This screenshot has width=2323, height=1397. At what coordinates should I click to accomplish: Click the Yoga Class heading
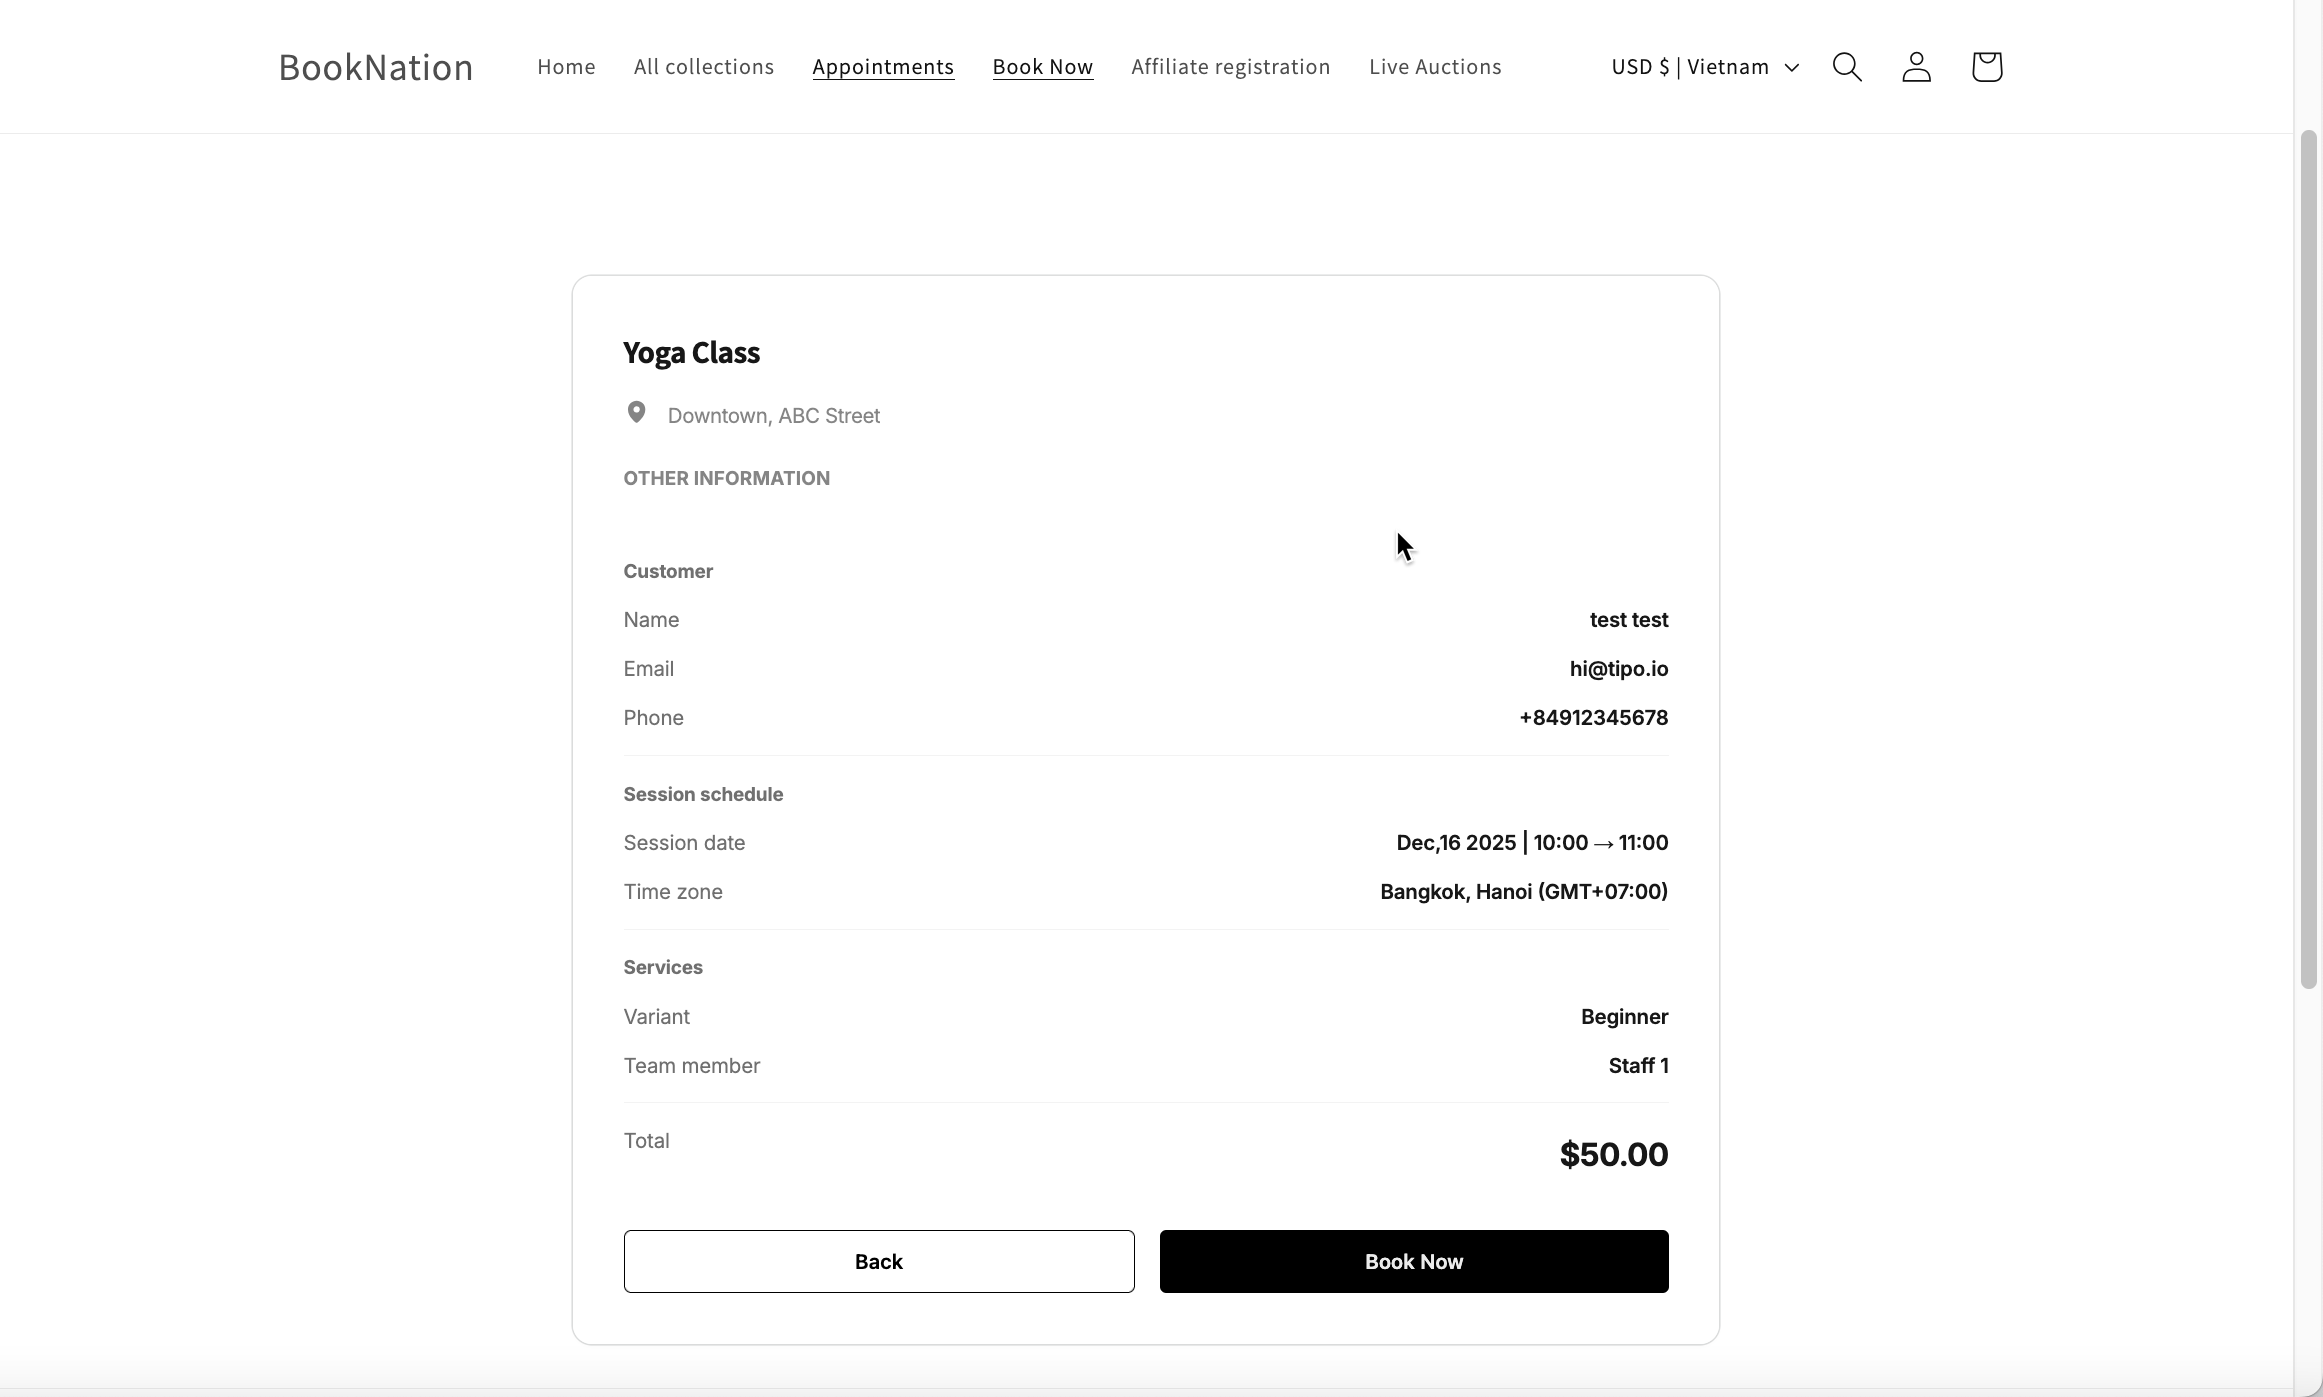pos(691,353)
